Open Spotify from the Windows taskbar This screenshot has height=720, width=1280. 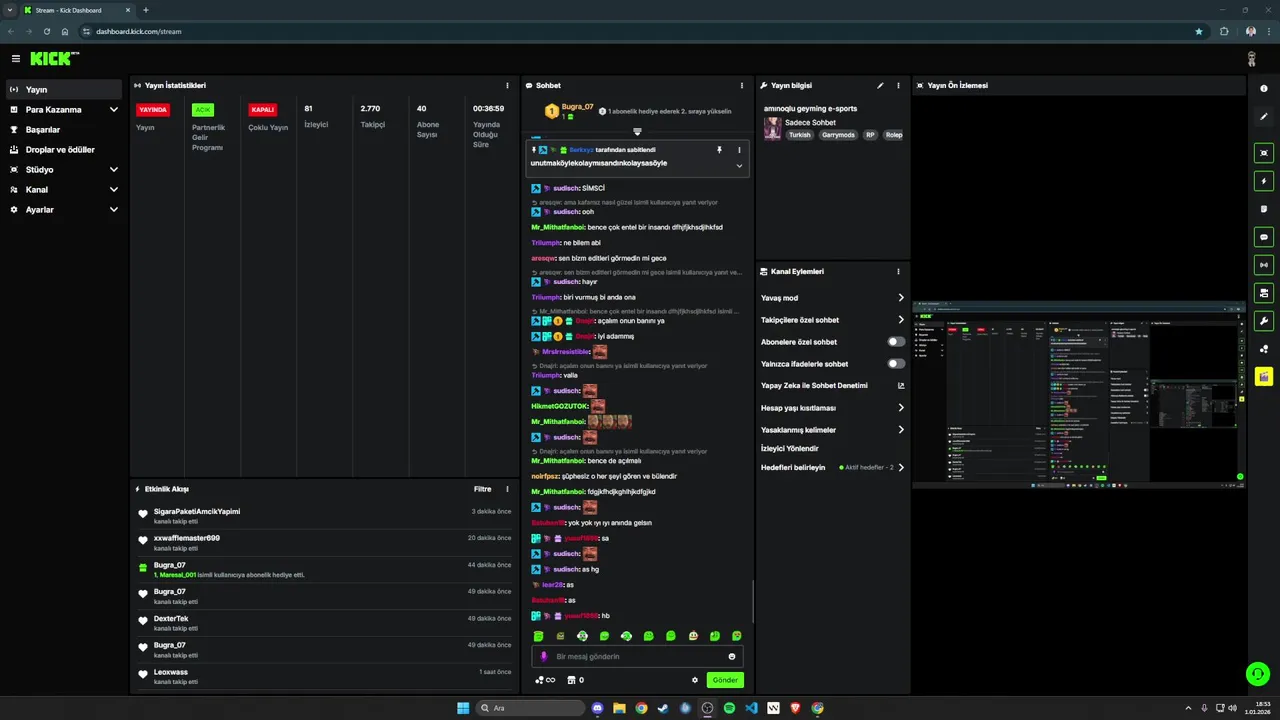tap(729, 708)
